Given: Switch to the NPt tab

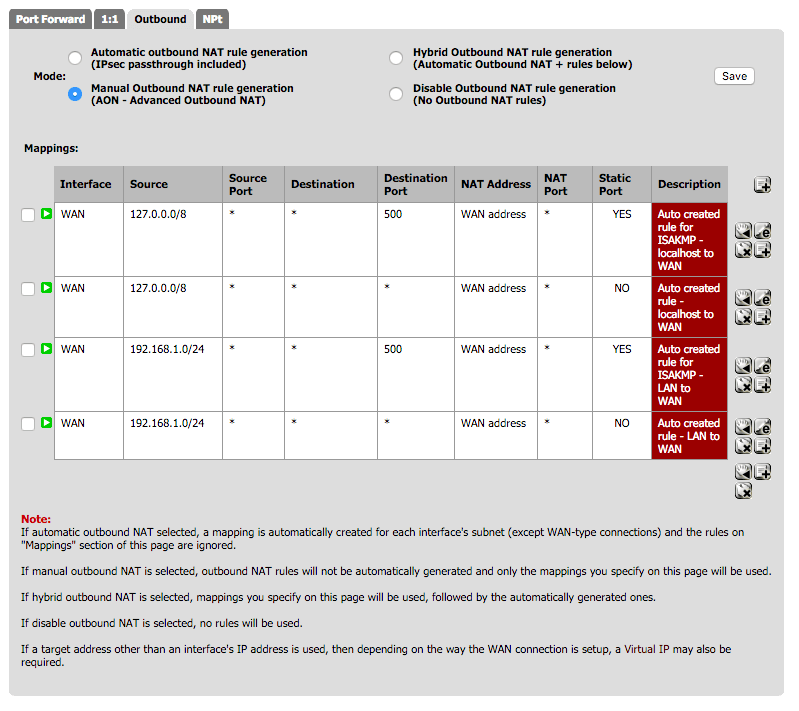Looking at the screenshot, I should pos(212,19).
